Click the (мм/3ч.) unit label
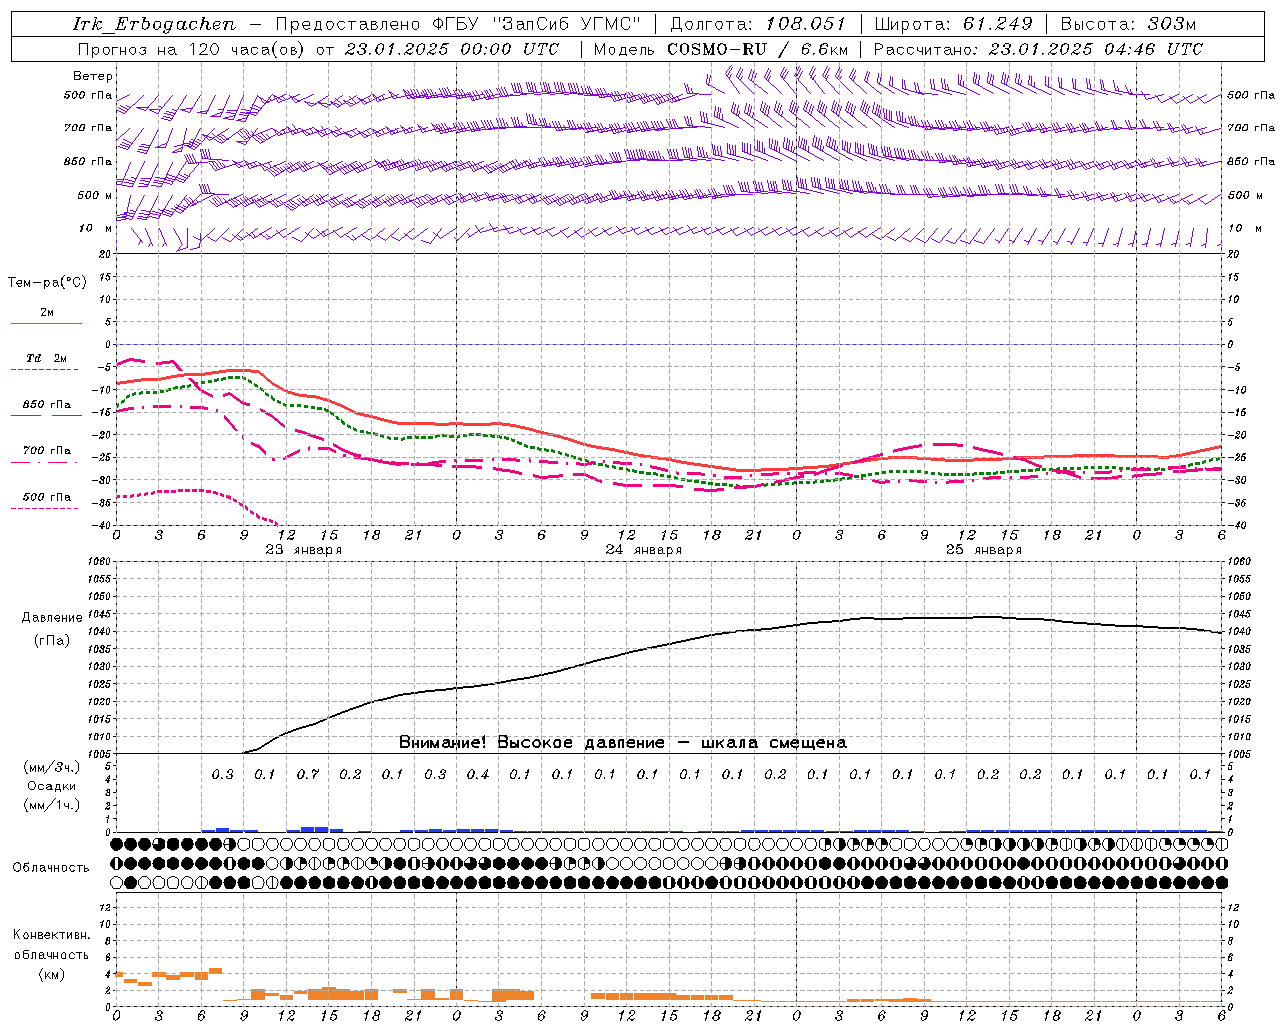 [52, 767]
